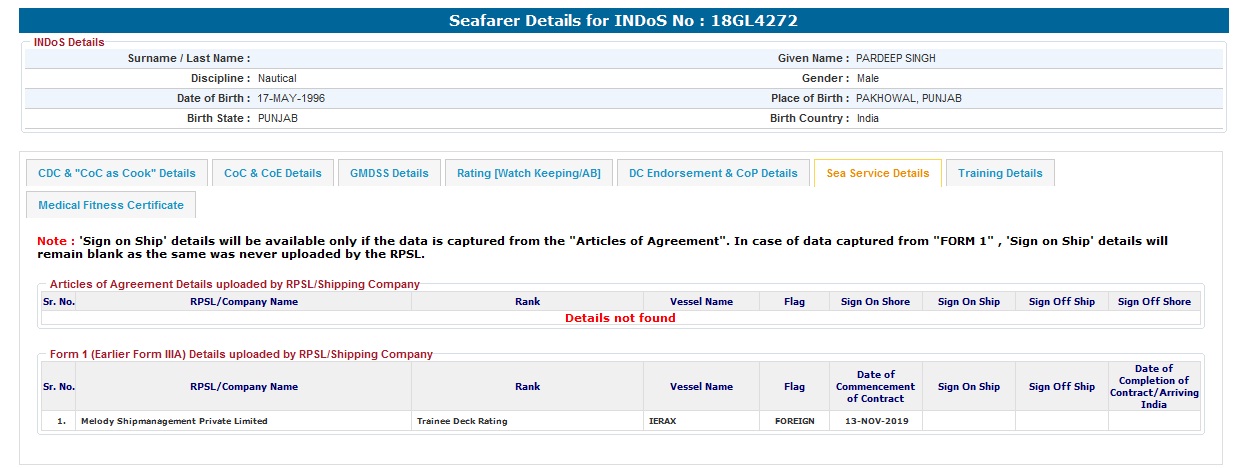
Task: Click the Sign Off Shore column header
Action: click(1154, 301)
